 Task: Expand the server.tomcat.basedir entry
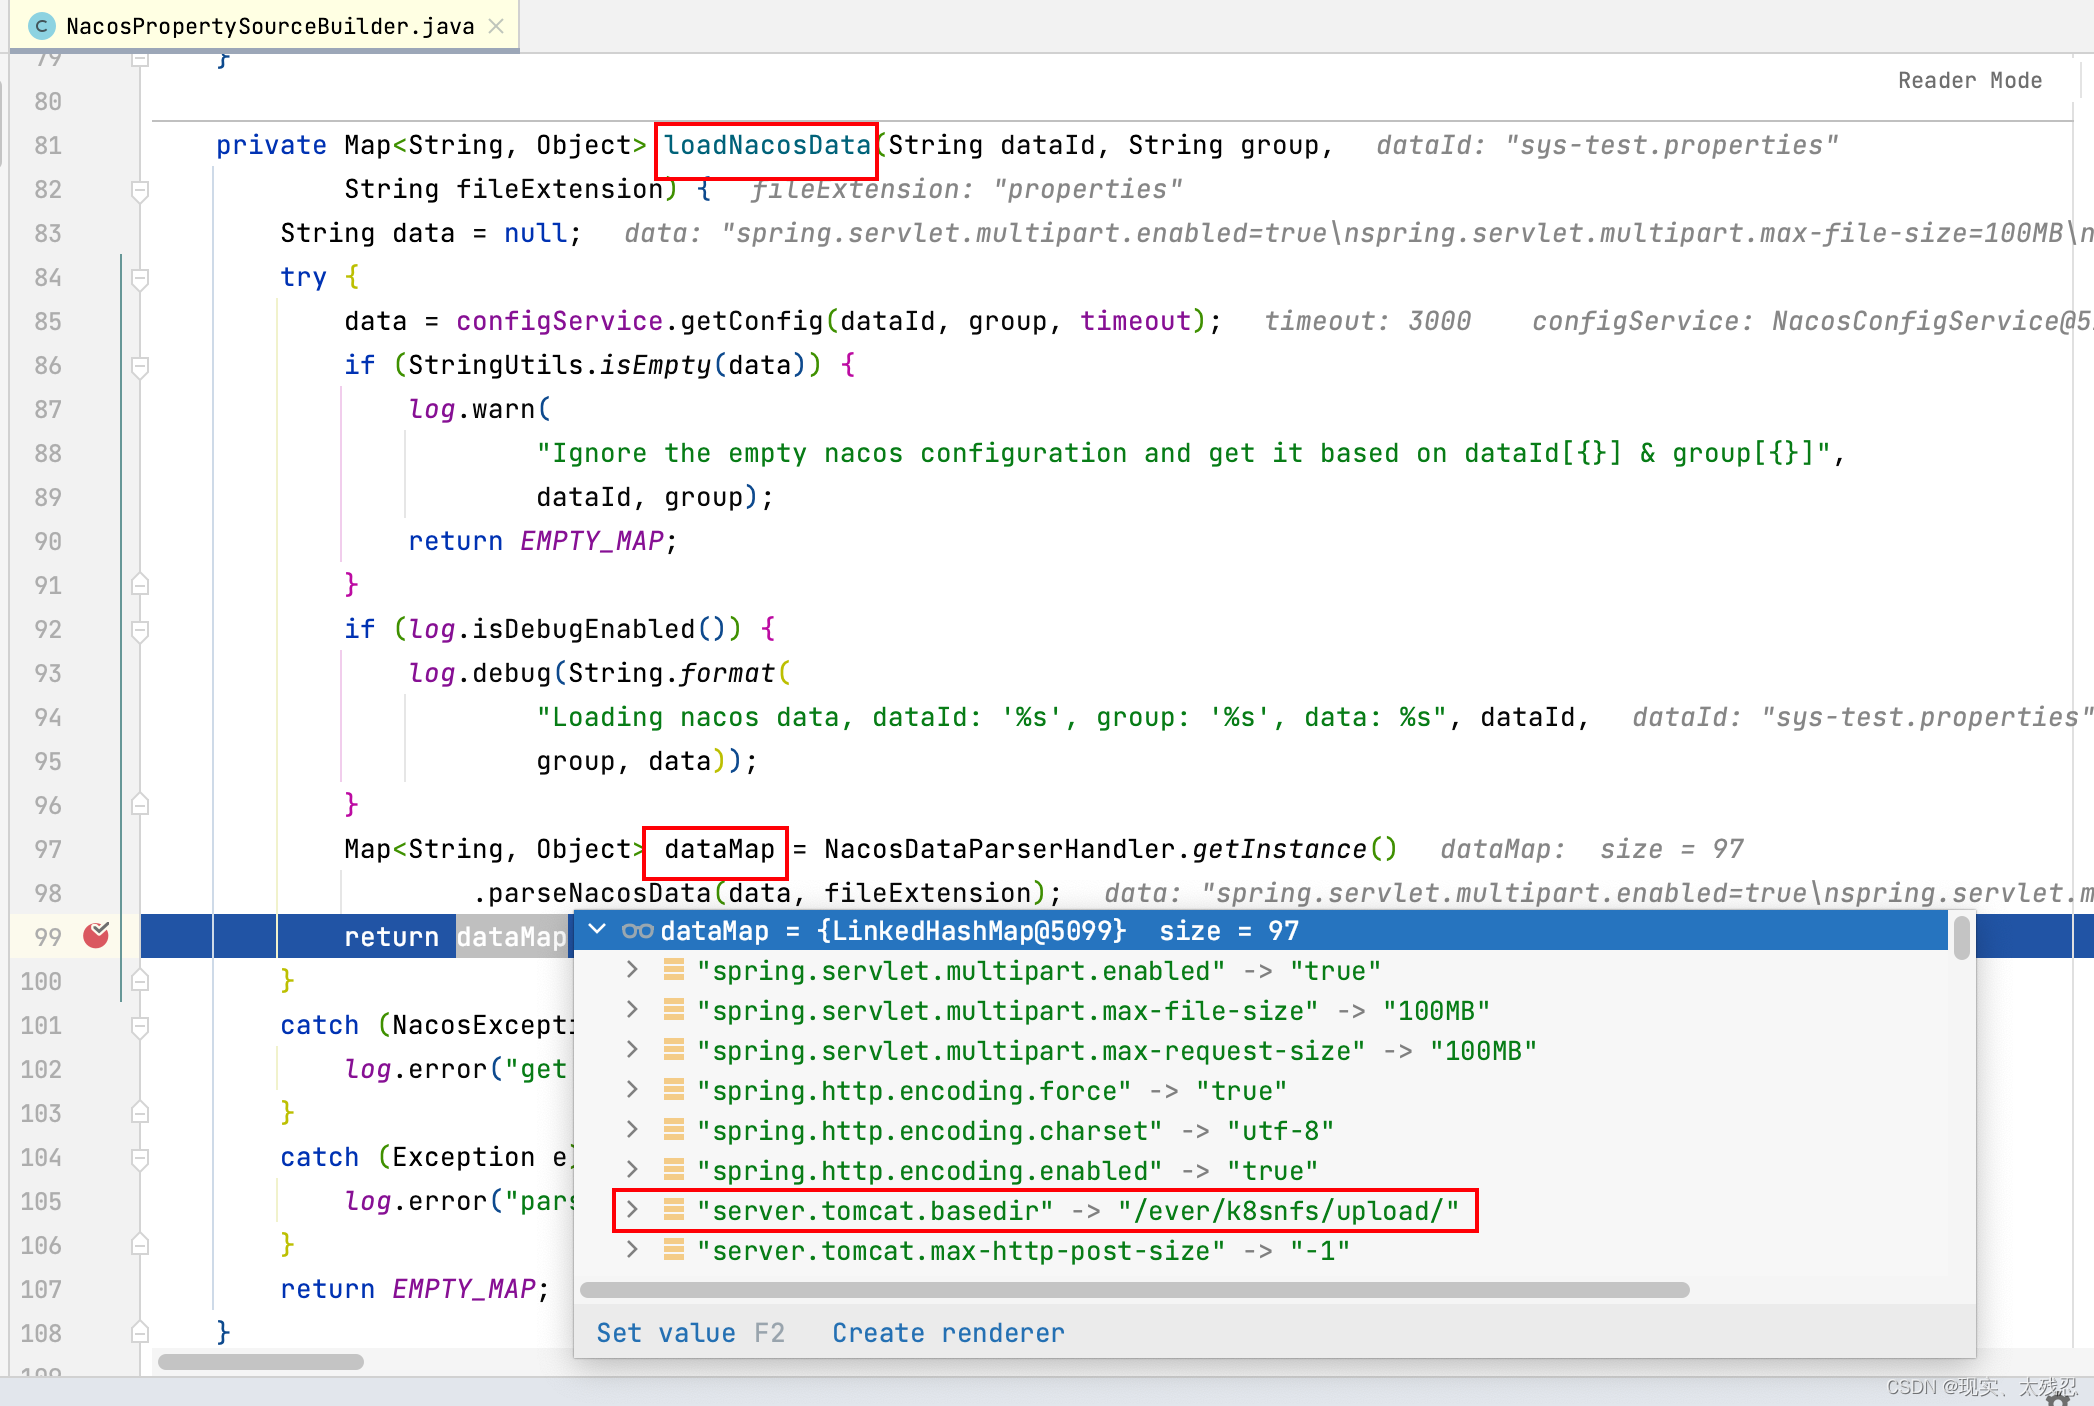(x=631, y=1210)
